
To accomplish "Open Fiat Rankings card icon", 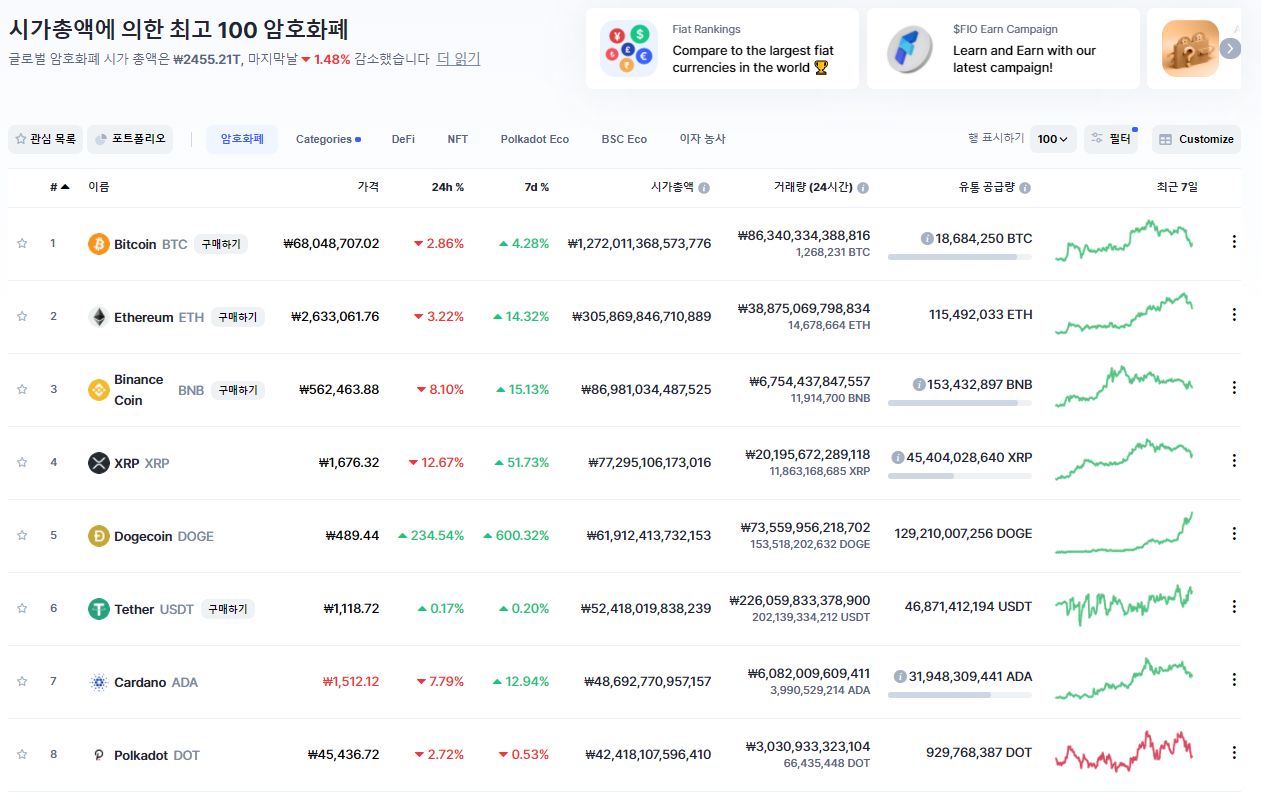I will pos(629,48).
